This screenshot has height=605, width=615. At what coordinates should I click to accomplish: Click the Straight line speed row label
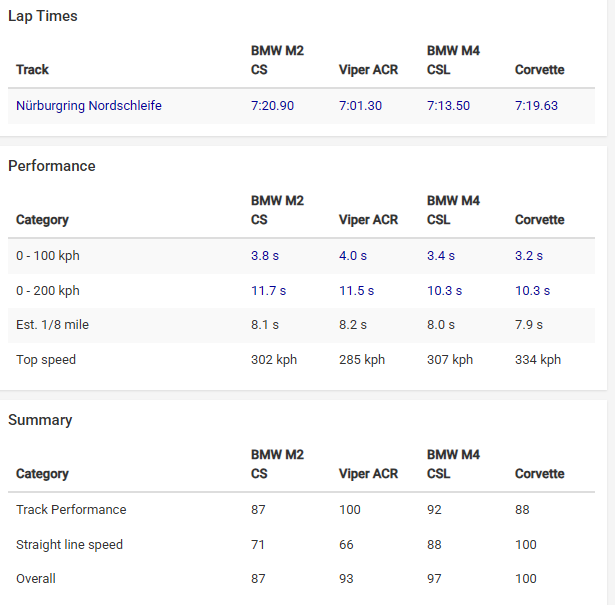(x=69, y=545)
